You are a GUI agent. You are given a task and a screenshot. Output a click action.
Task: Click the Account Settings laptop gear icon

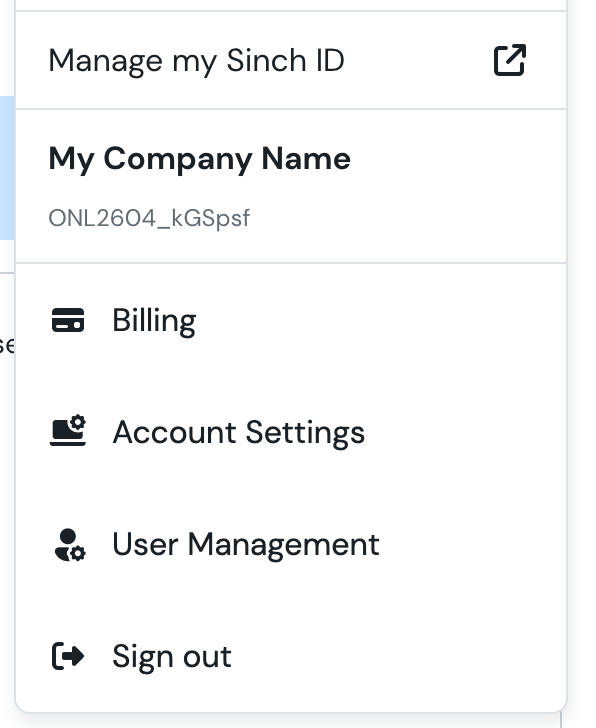68,430
